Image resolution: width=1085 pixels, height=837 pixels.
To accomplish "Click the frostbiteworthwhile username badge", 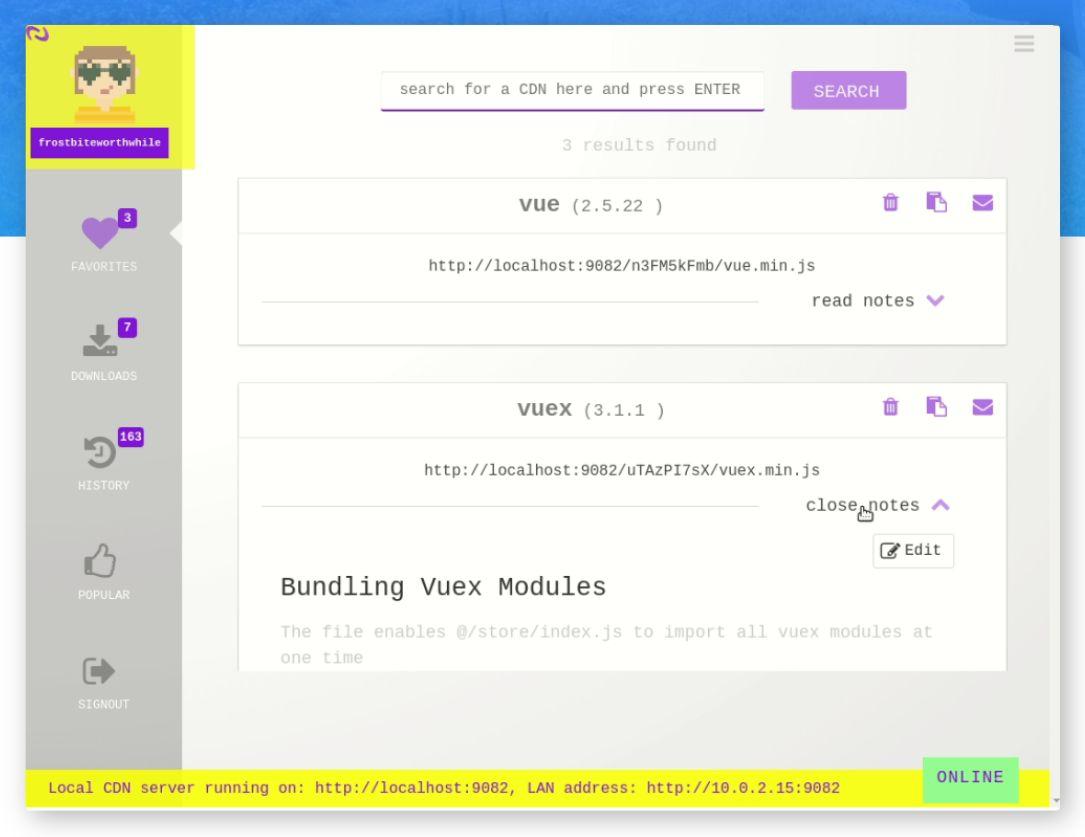I will [x=100, y=142].
